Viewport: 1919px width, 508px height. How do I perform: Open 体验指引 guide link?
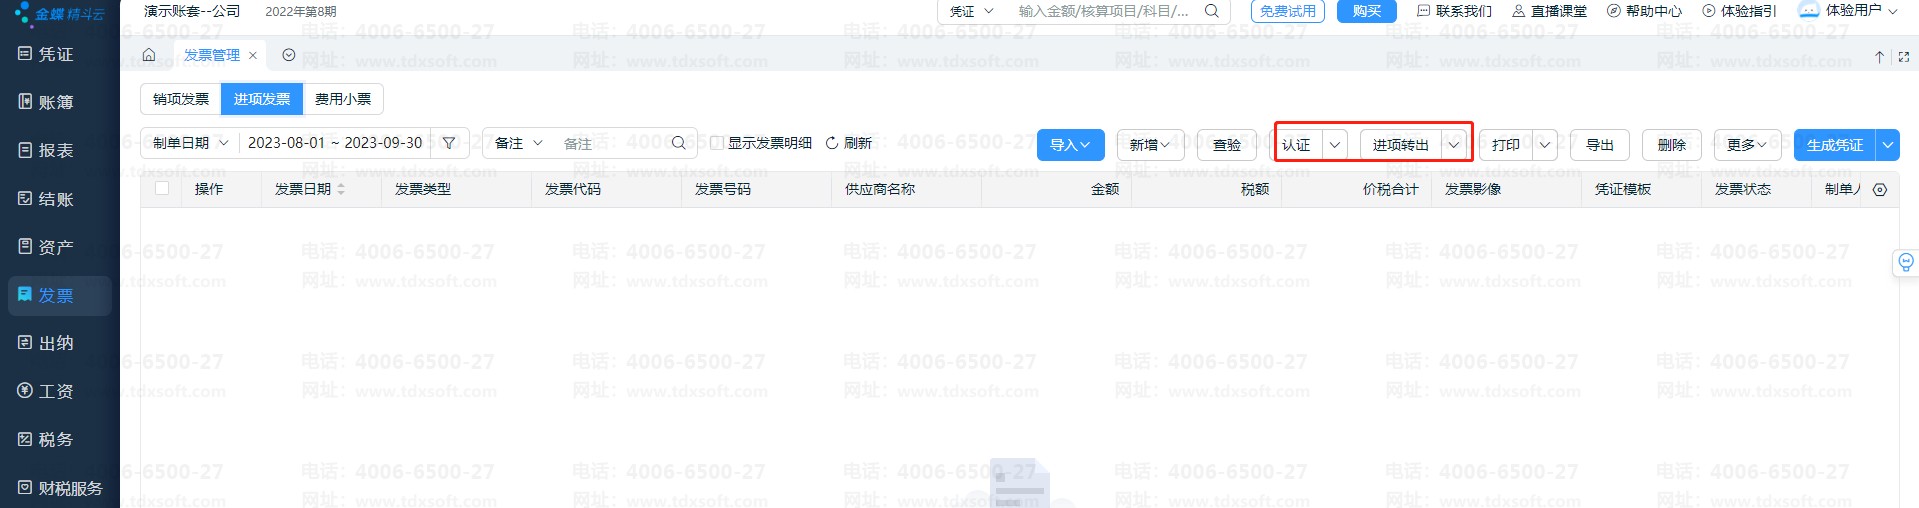click(x=1739, y=11)
